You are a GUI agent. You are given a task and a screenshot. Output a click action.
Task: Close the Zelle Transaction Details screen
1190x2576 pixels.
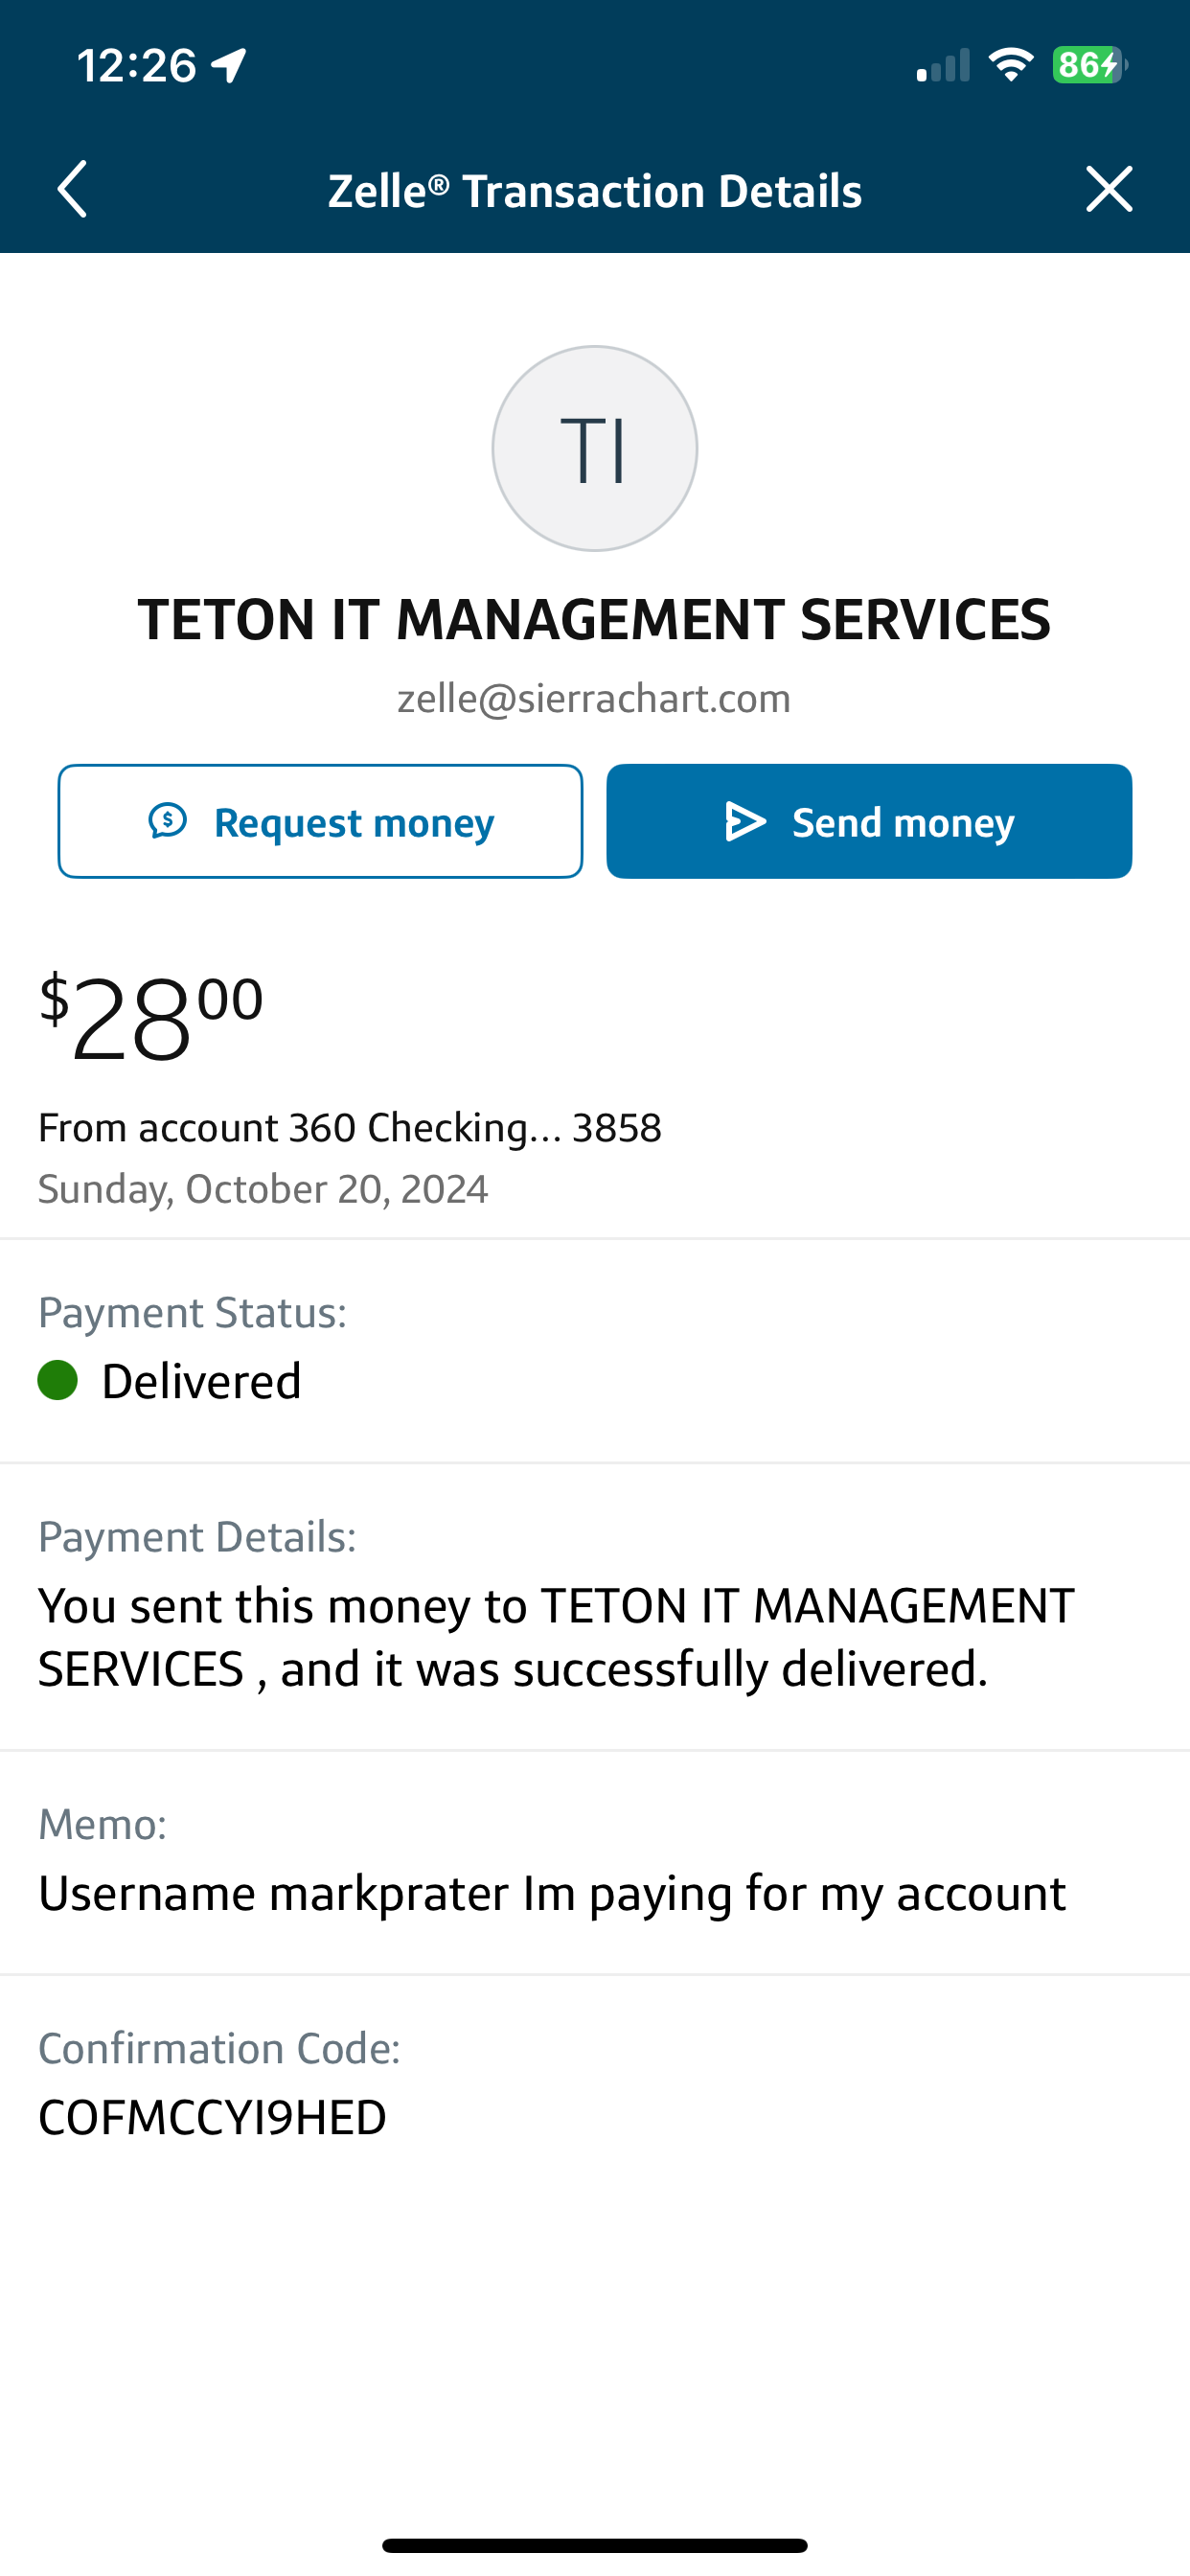(1109, 189)
